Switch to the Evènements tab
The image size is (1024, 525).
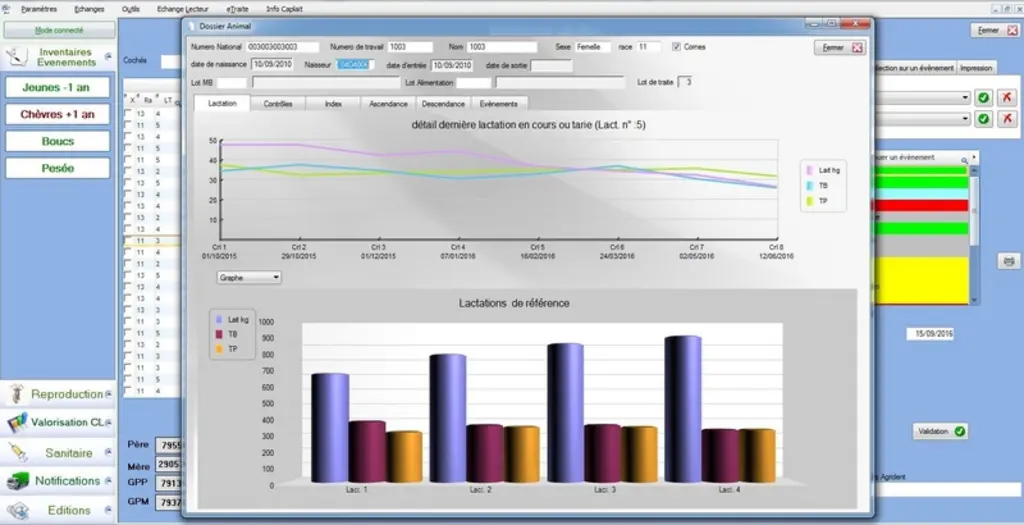pos(499,104)
